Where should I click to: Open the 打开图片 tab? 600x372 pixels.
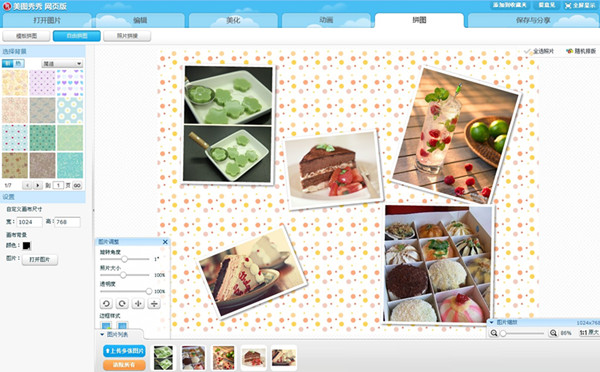coord(46,20)
